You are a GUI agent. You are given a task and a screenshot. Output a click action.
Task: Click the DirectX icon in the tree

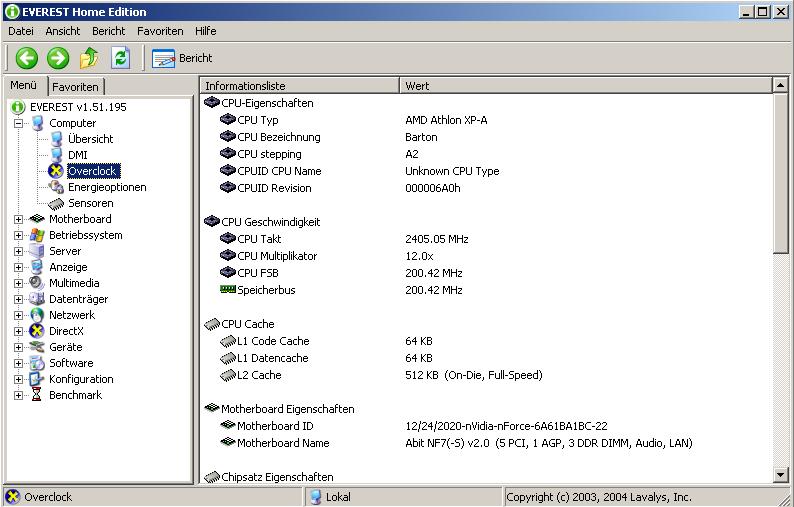click(37, 331)
